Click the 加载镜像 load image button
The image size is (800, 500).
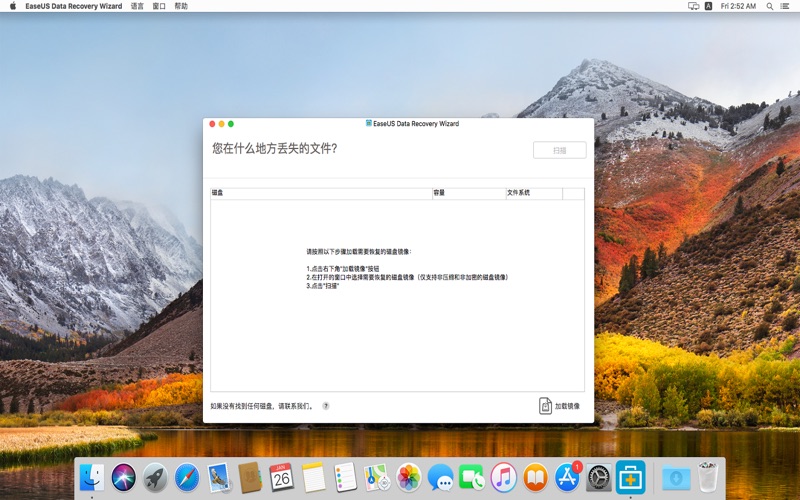[559, 406]
